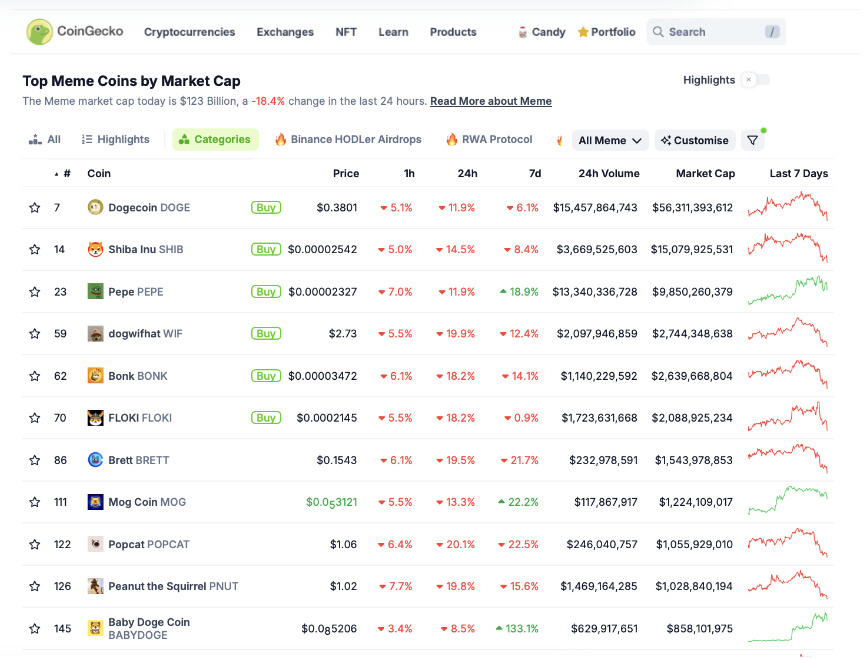Click Buy button for Dogecoin

tap(266, 208)
